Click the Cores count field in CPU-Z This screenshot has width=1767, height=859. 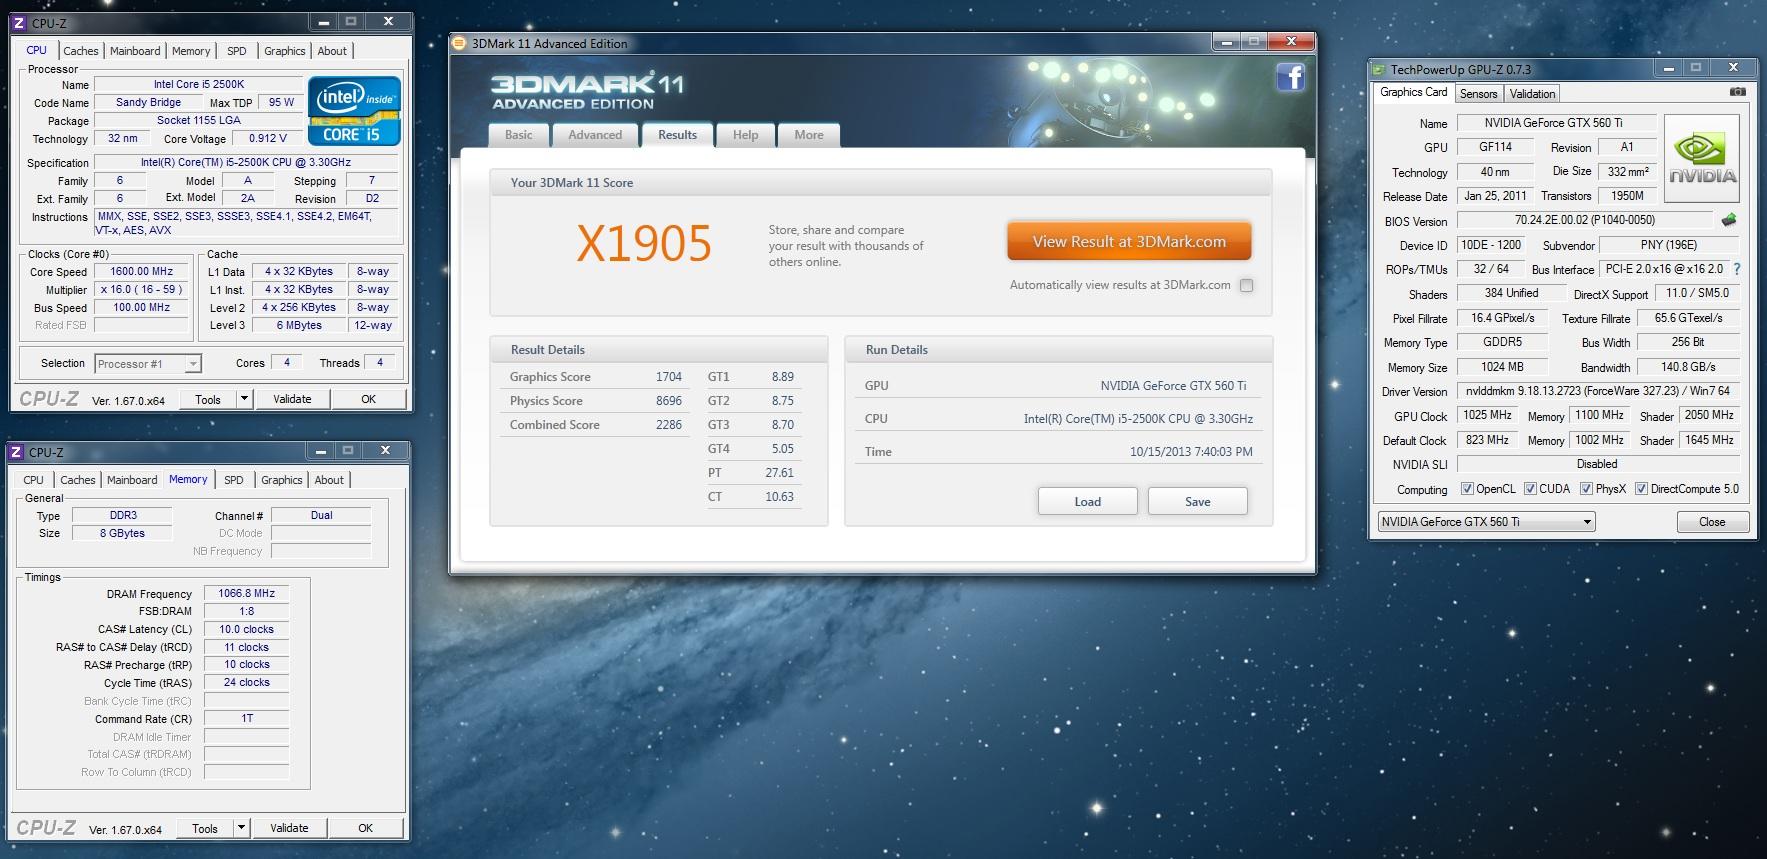(287, 363)
